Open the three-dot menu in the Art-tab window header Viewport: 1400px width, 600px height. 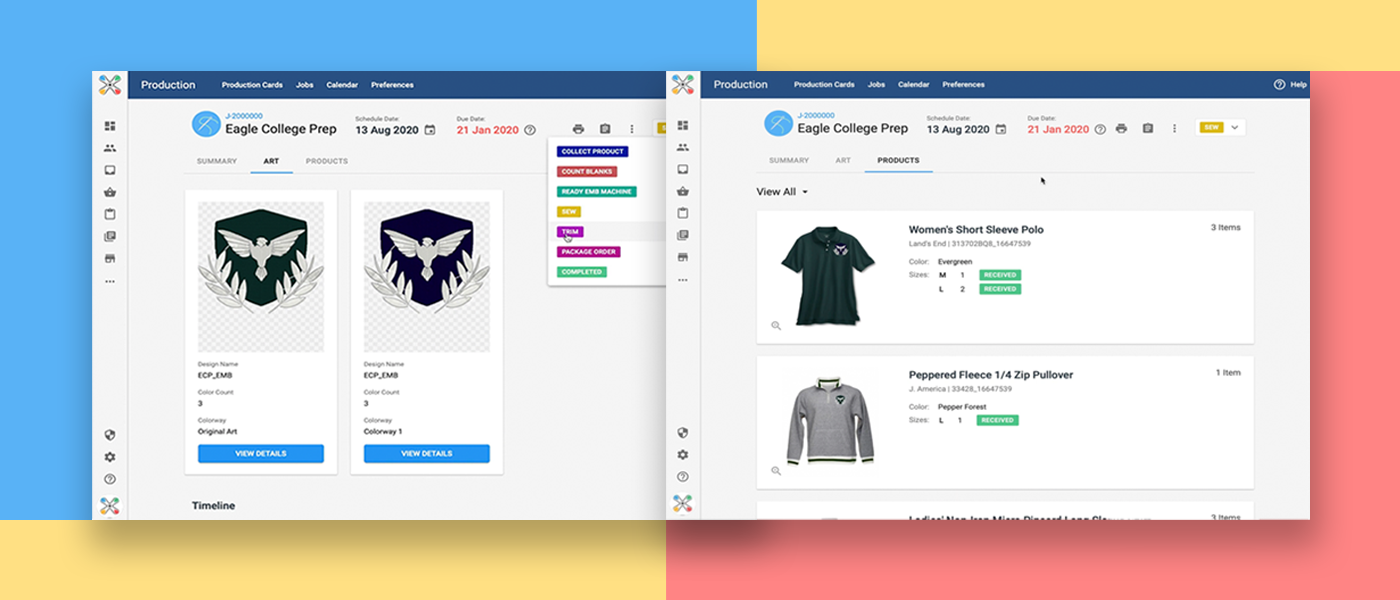tap(631, 129)
